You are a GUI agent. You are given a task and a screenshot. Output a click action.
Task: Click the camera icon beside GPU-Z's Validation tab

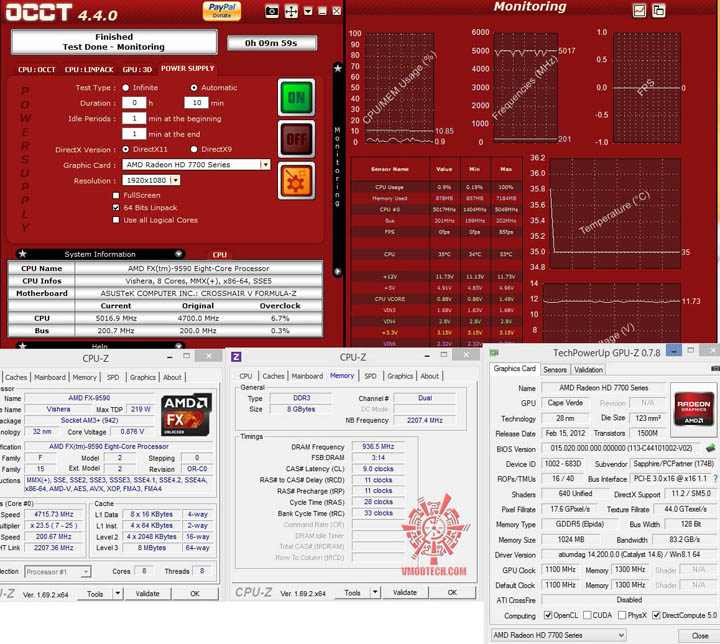pyautogui.click(x=715, y=368)
